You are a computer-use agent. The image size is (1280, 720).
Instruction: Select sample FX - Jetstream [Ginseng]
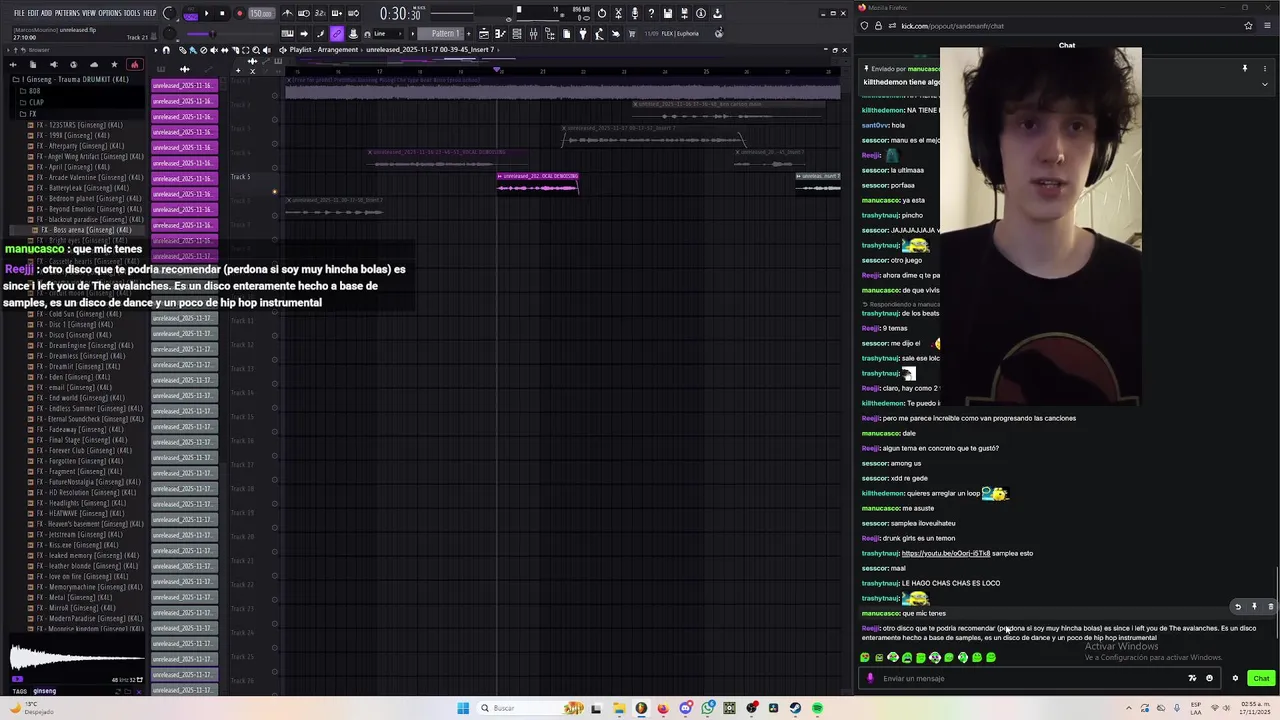coord(79,534)
